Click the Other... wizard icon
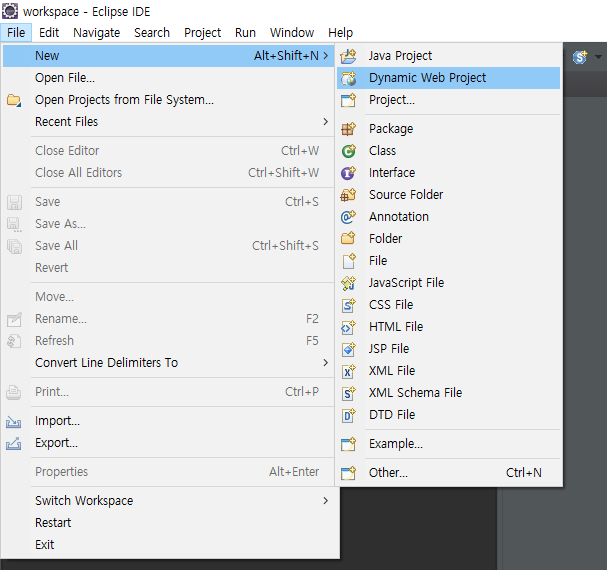The image size is (607, 570). [x=348, y=473]
